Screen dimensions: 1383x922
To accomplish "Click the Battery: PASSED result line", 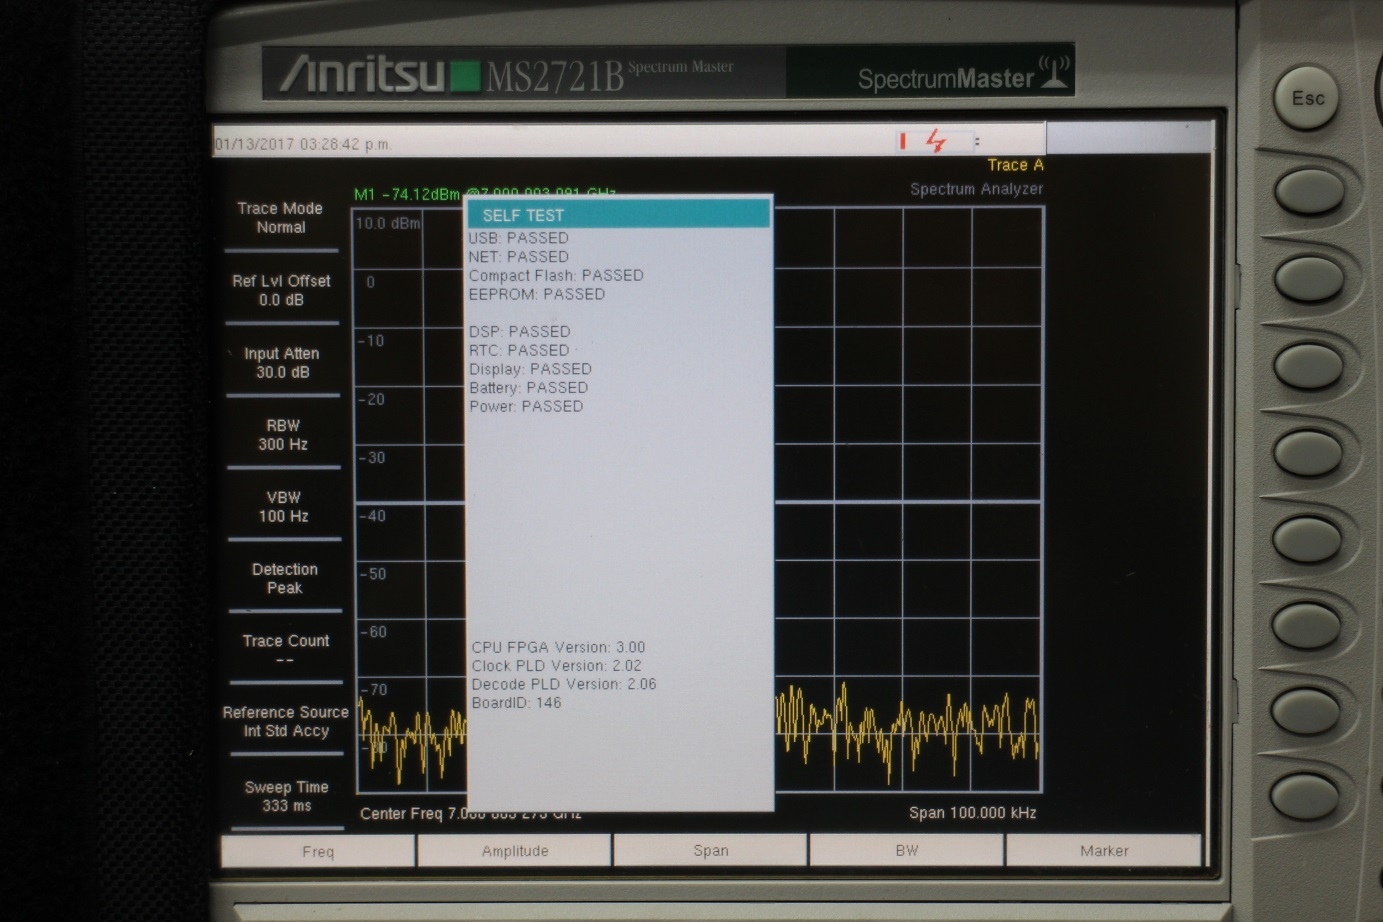I will 529,387.
